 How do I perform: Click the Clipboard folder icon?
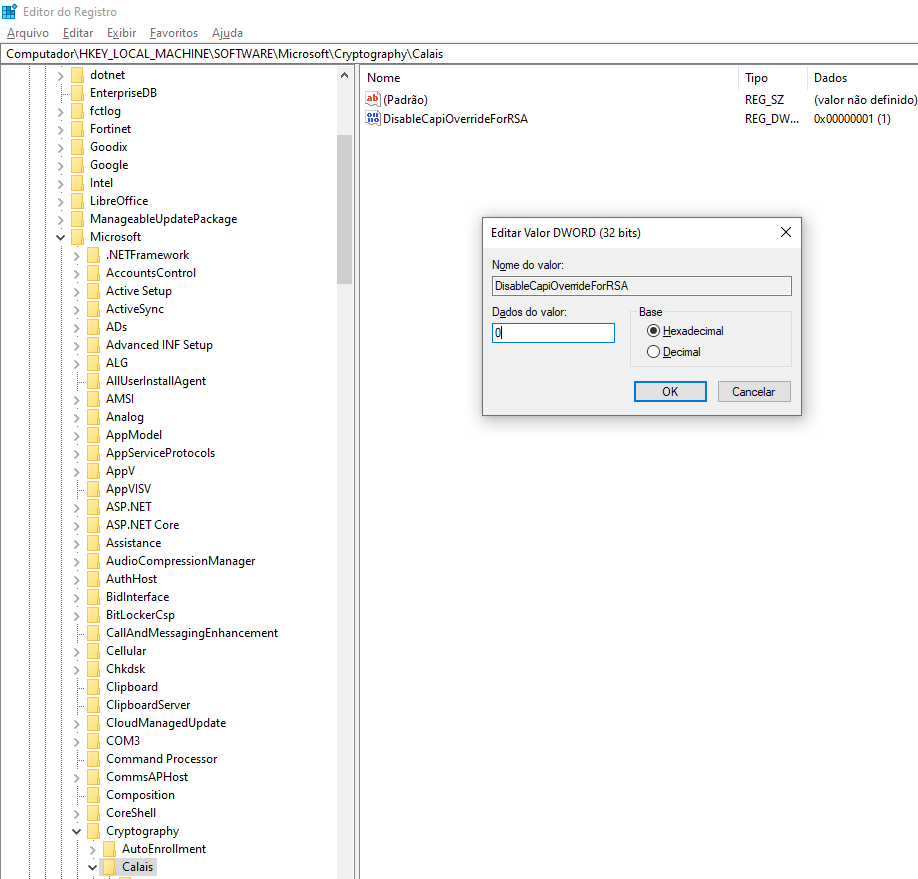pyautogui.click(x=93, y=687)
